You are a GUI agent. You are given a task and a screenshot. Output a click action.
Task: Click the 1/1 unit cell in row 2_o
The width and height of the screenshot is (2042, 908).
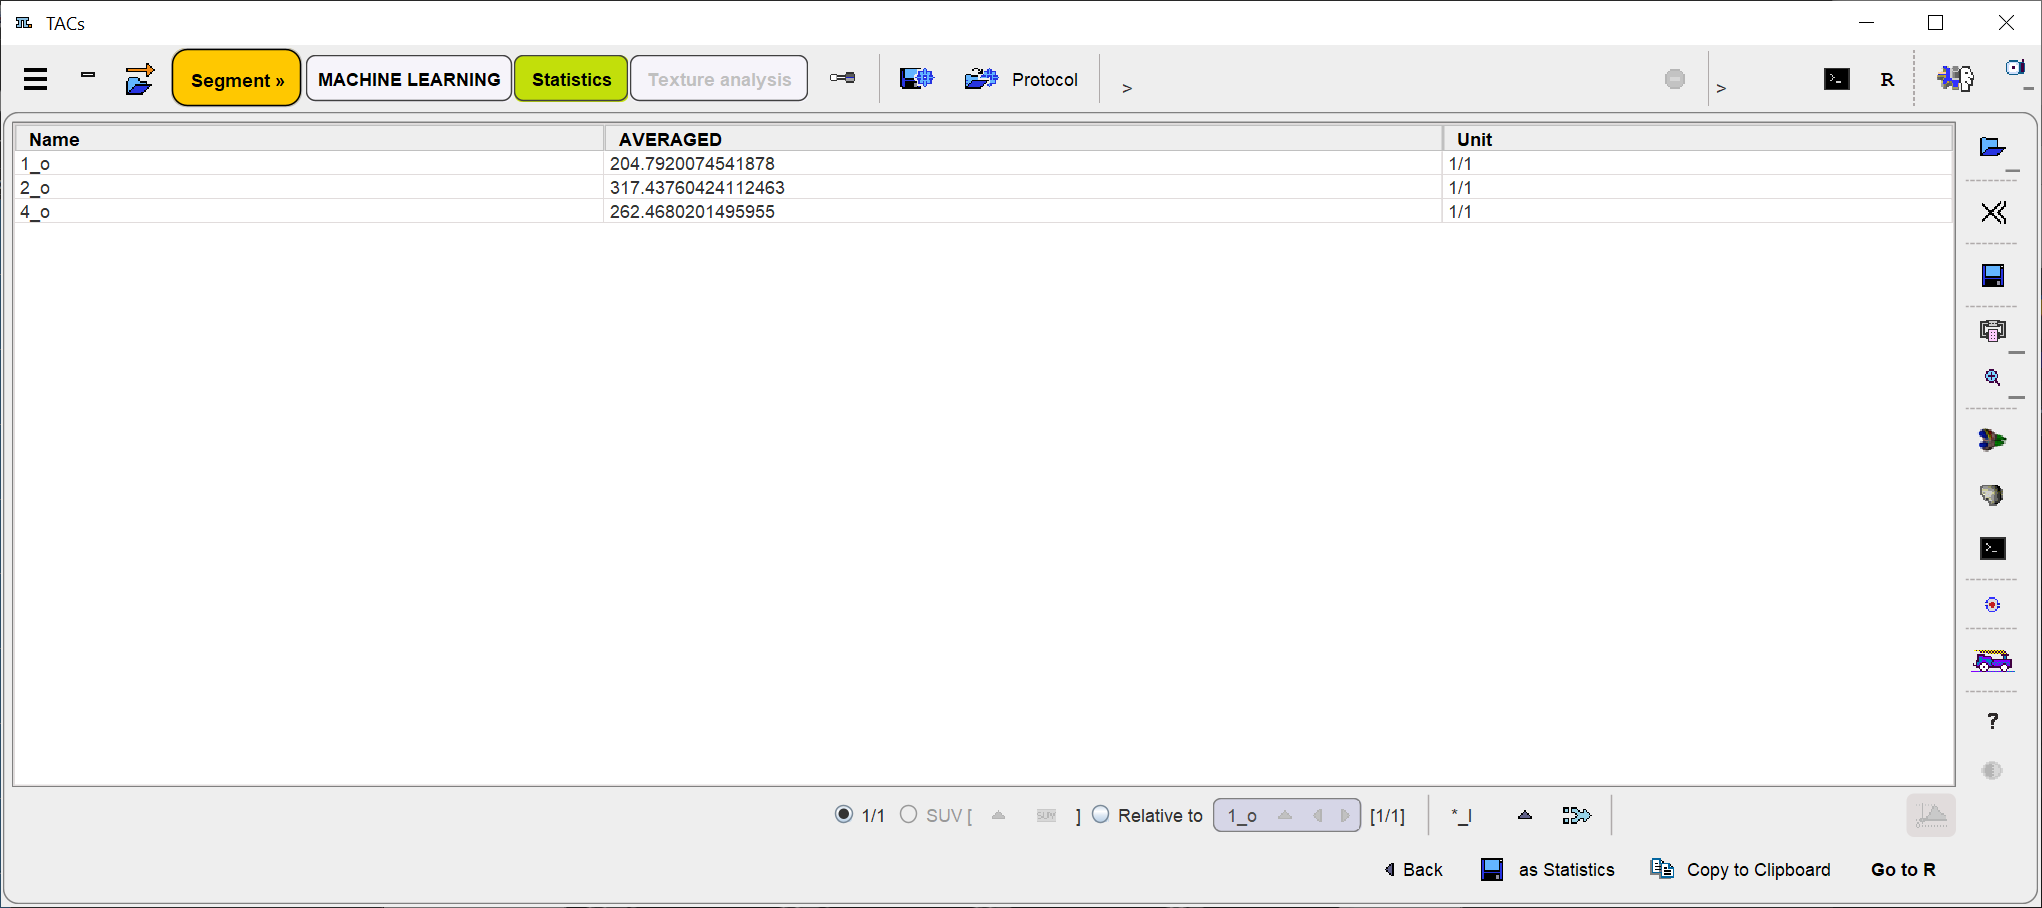1698,187
